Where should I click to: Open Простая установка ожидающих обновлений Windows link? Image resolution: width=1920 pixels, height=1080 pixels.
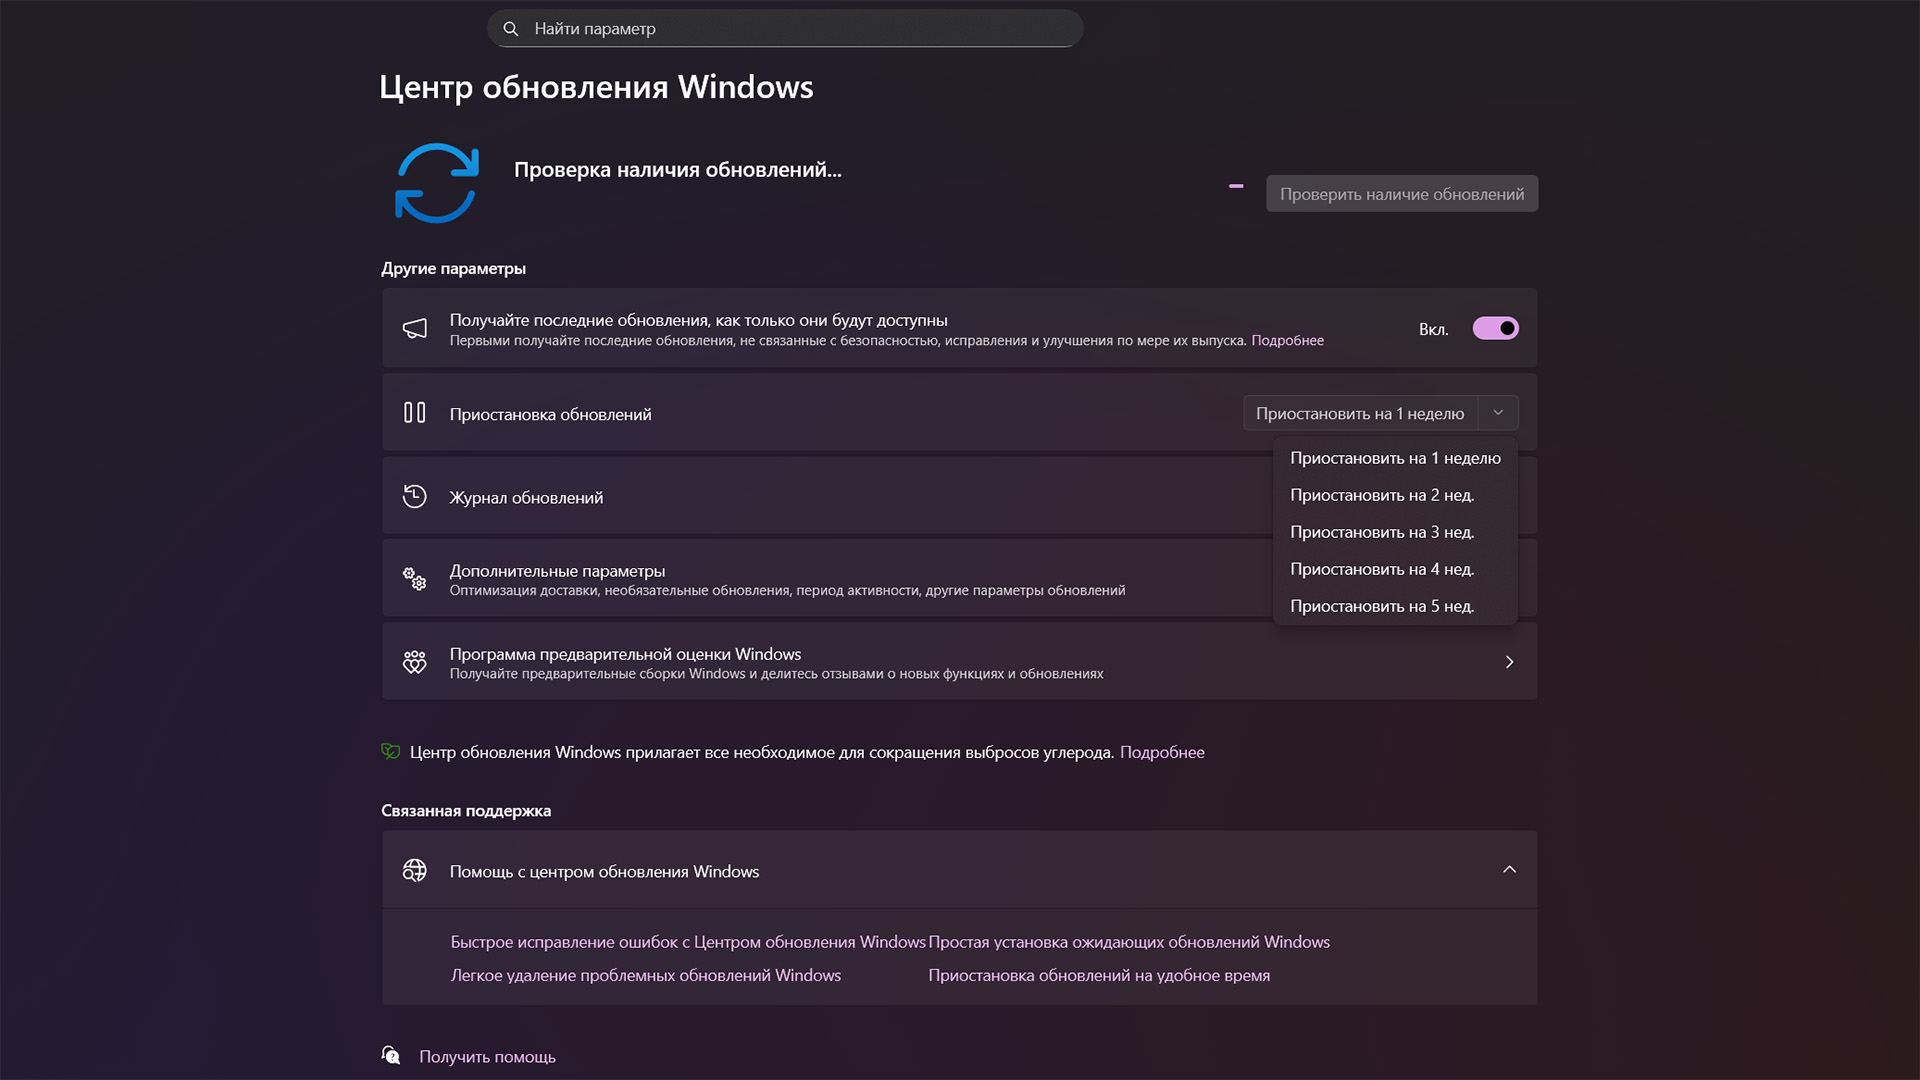1129,942
